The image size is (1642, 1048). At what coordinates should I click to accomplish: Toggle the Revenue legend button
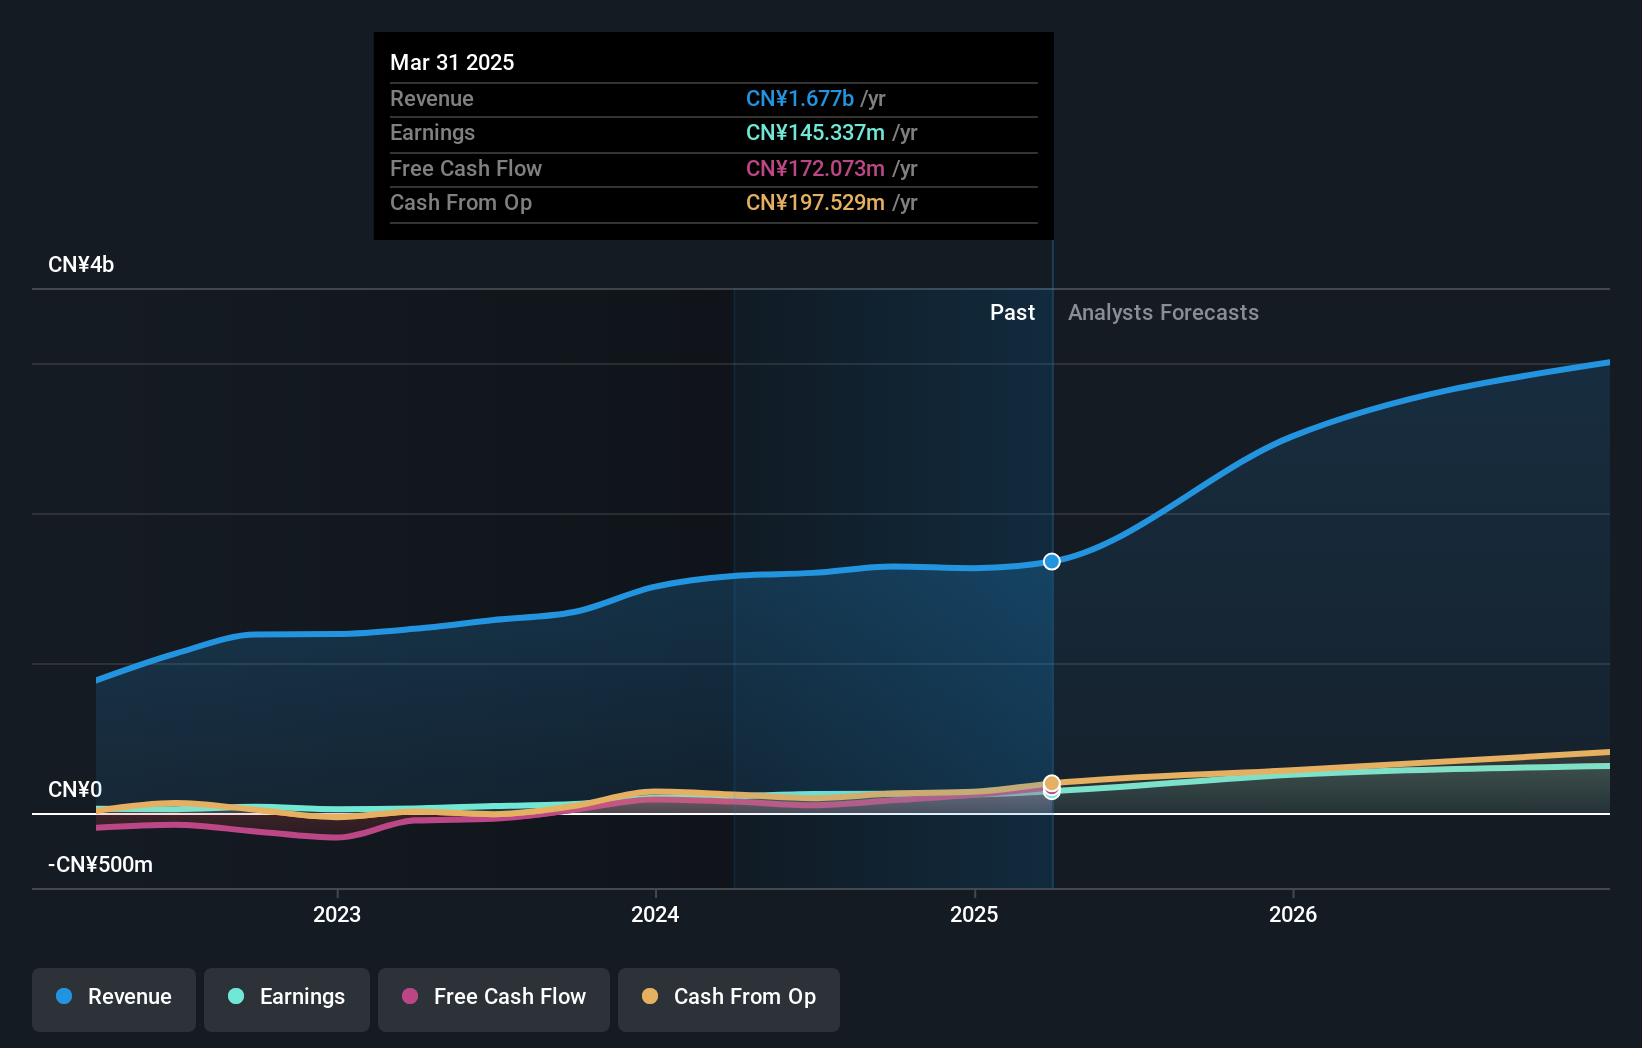(x=114, y=999)
